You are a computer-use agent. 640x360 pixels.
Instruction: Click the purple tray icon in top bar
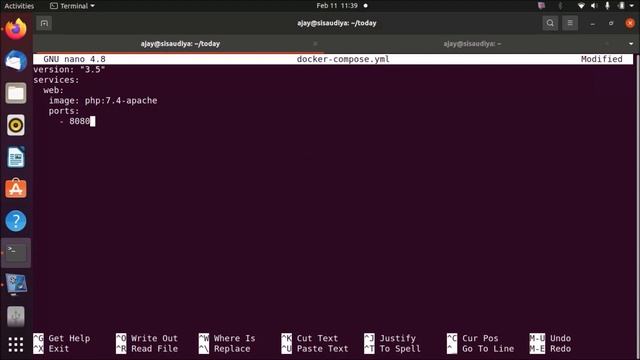[541, 6]
